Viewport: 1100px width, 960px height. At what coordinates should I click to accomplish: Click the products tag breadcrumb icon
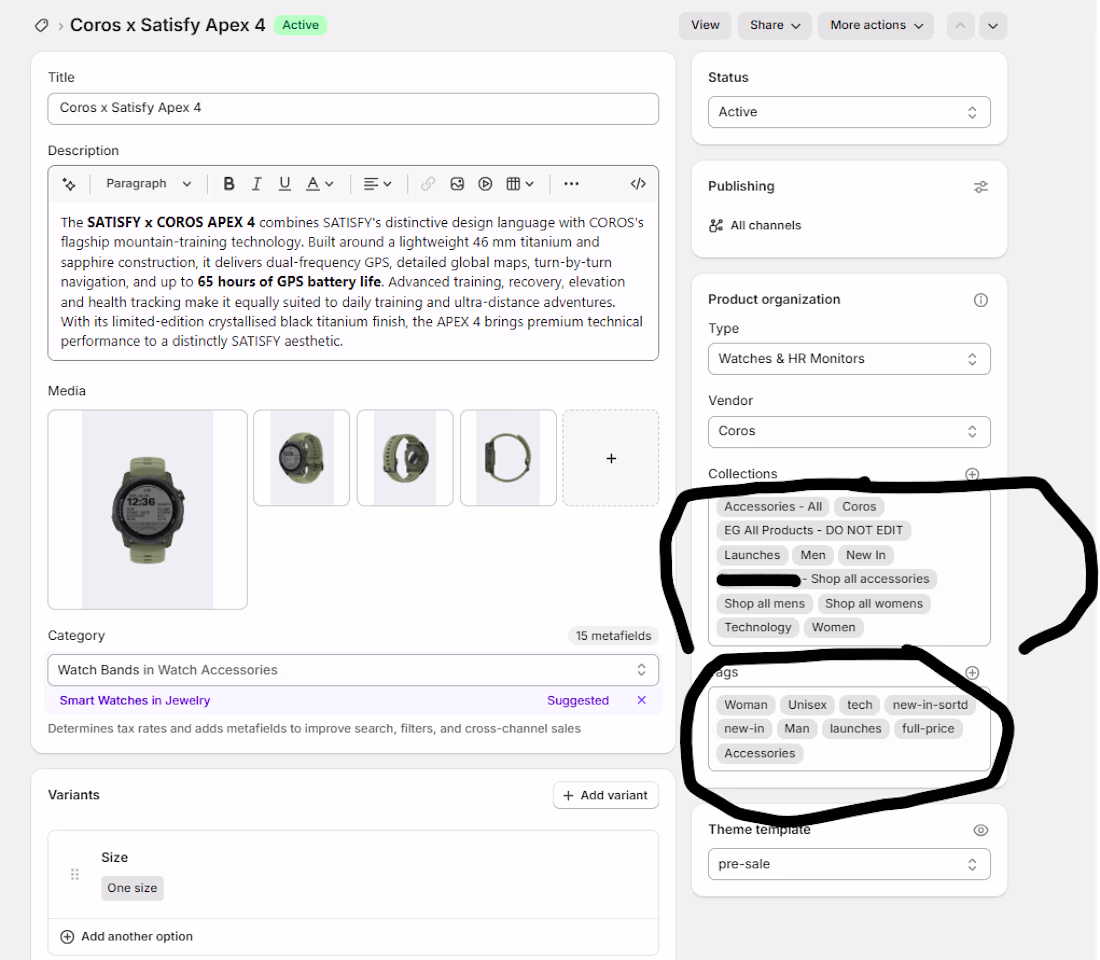41,25
